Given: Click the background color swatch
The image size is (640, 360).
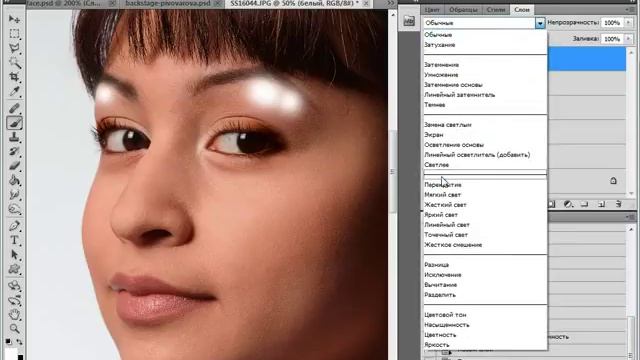Looking at the screenshot, I should [20, 357].
